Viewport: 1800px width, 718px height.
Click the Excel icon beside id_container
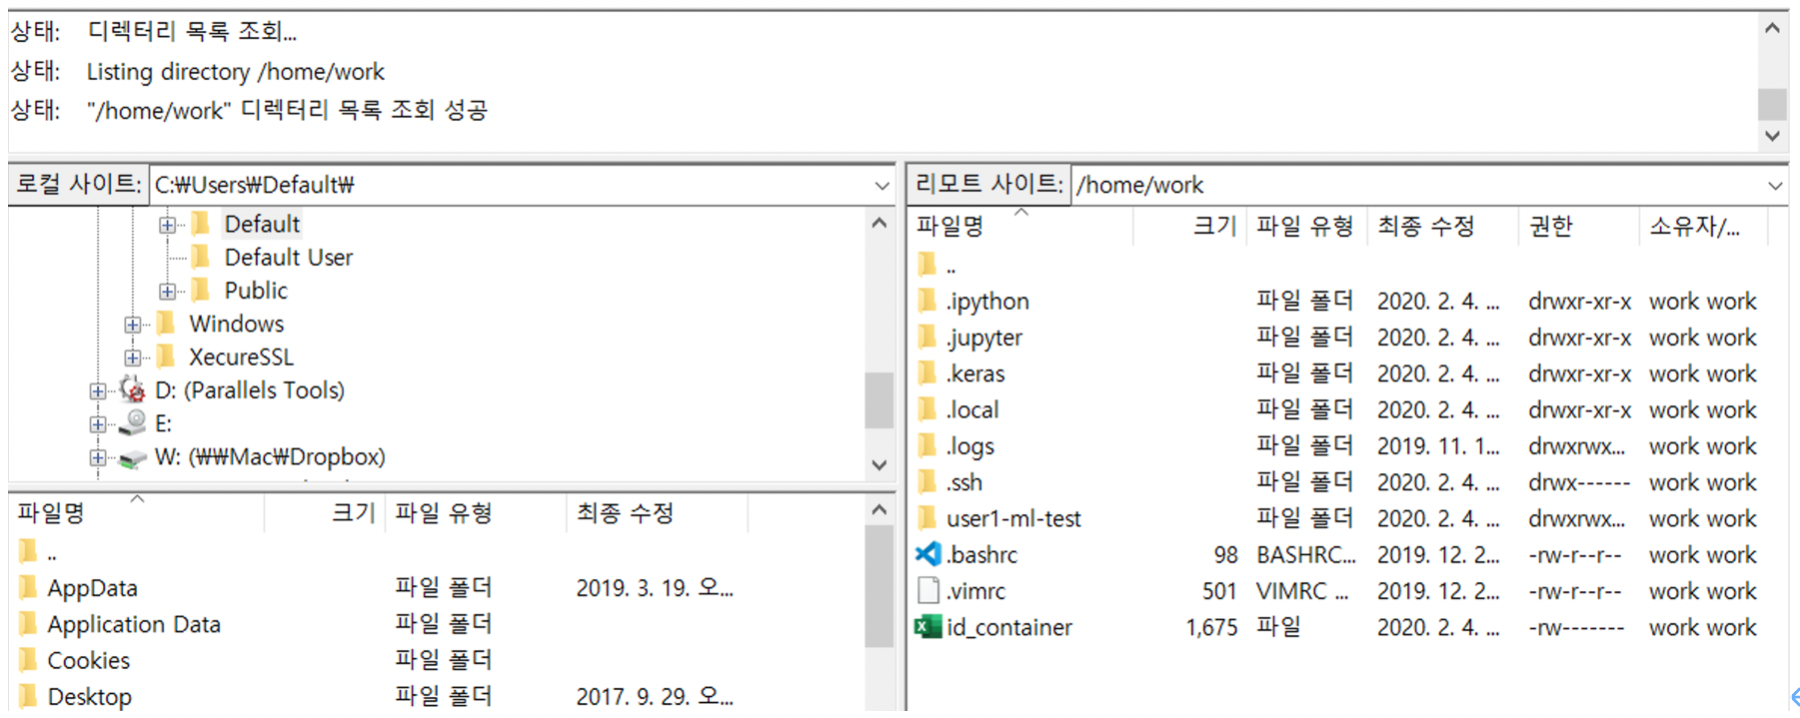(928, 627)
